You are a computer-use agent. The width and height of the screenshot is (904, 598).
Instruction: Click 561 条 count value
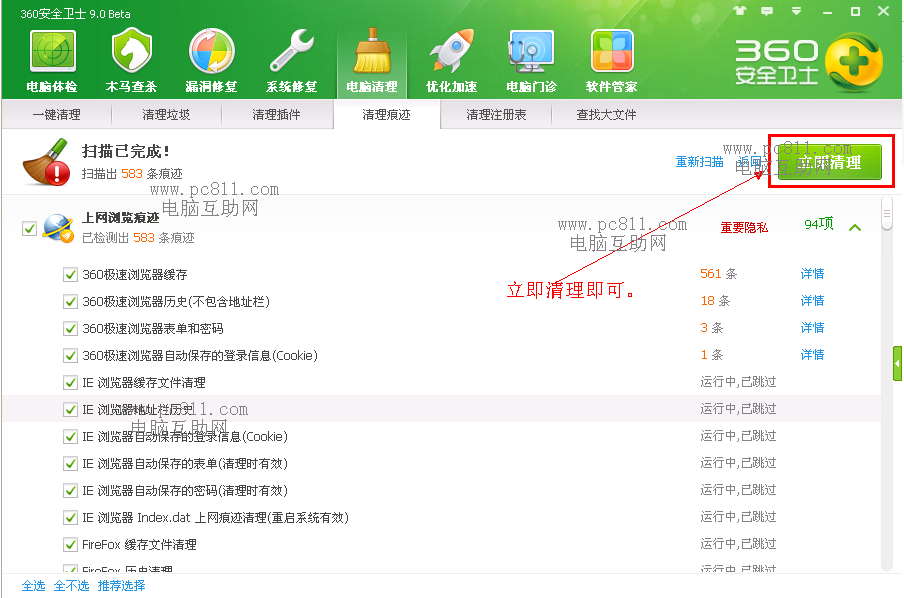point(718,273)
